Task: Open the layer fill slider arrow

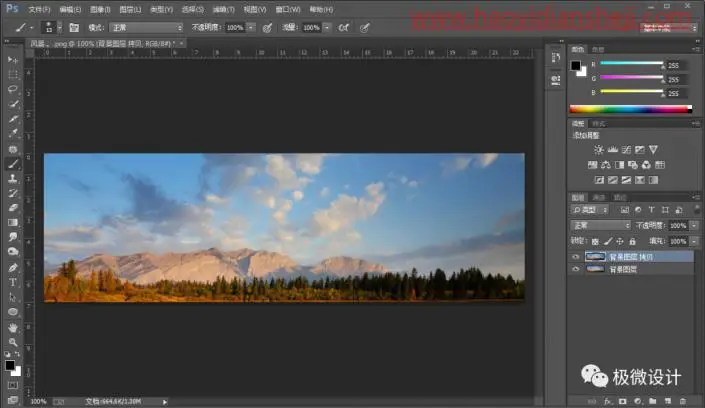Action: 695,242
